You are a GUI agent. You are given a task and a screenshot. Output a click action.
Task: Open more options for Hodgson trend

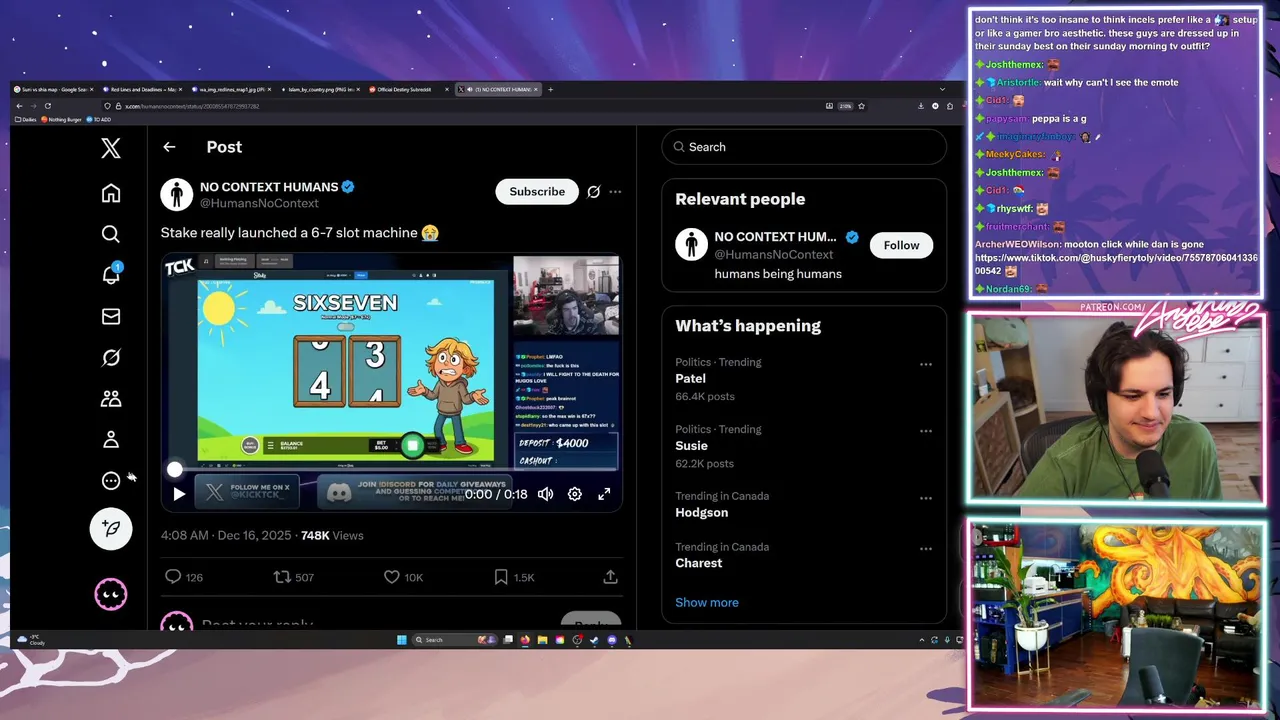pyautogui.click(x=926, y=498)
